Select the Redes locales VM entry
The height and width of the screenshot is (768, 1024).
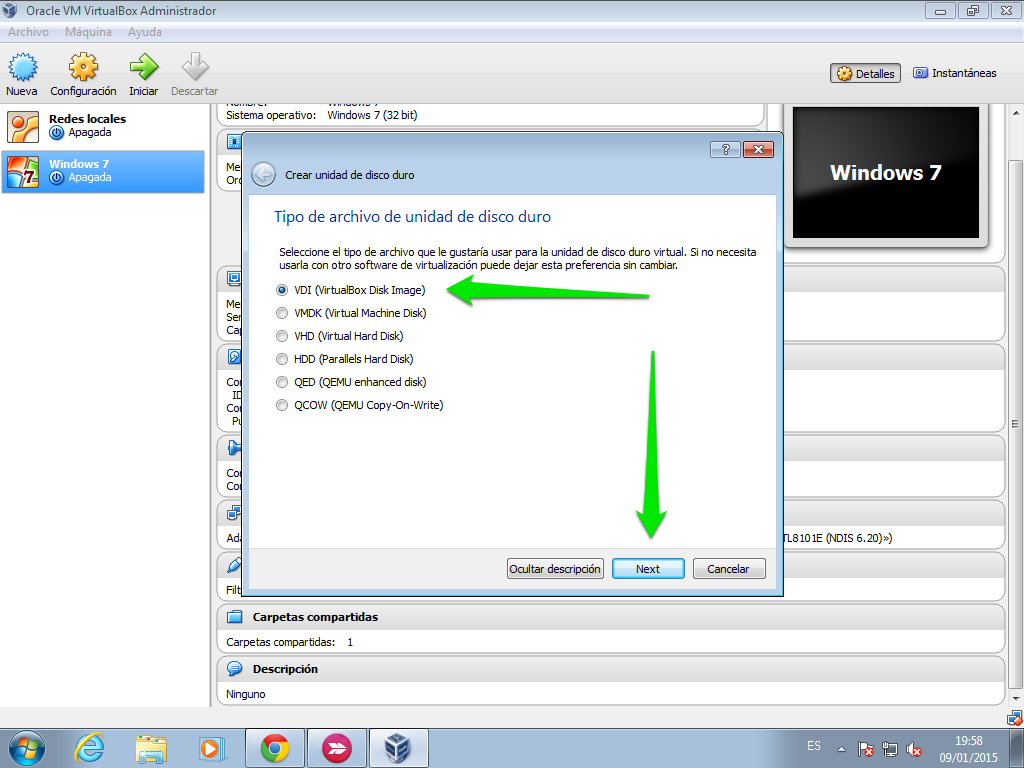(x=103, y=125)
